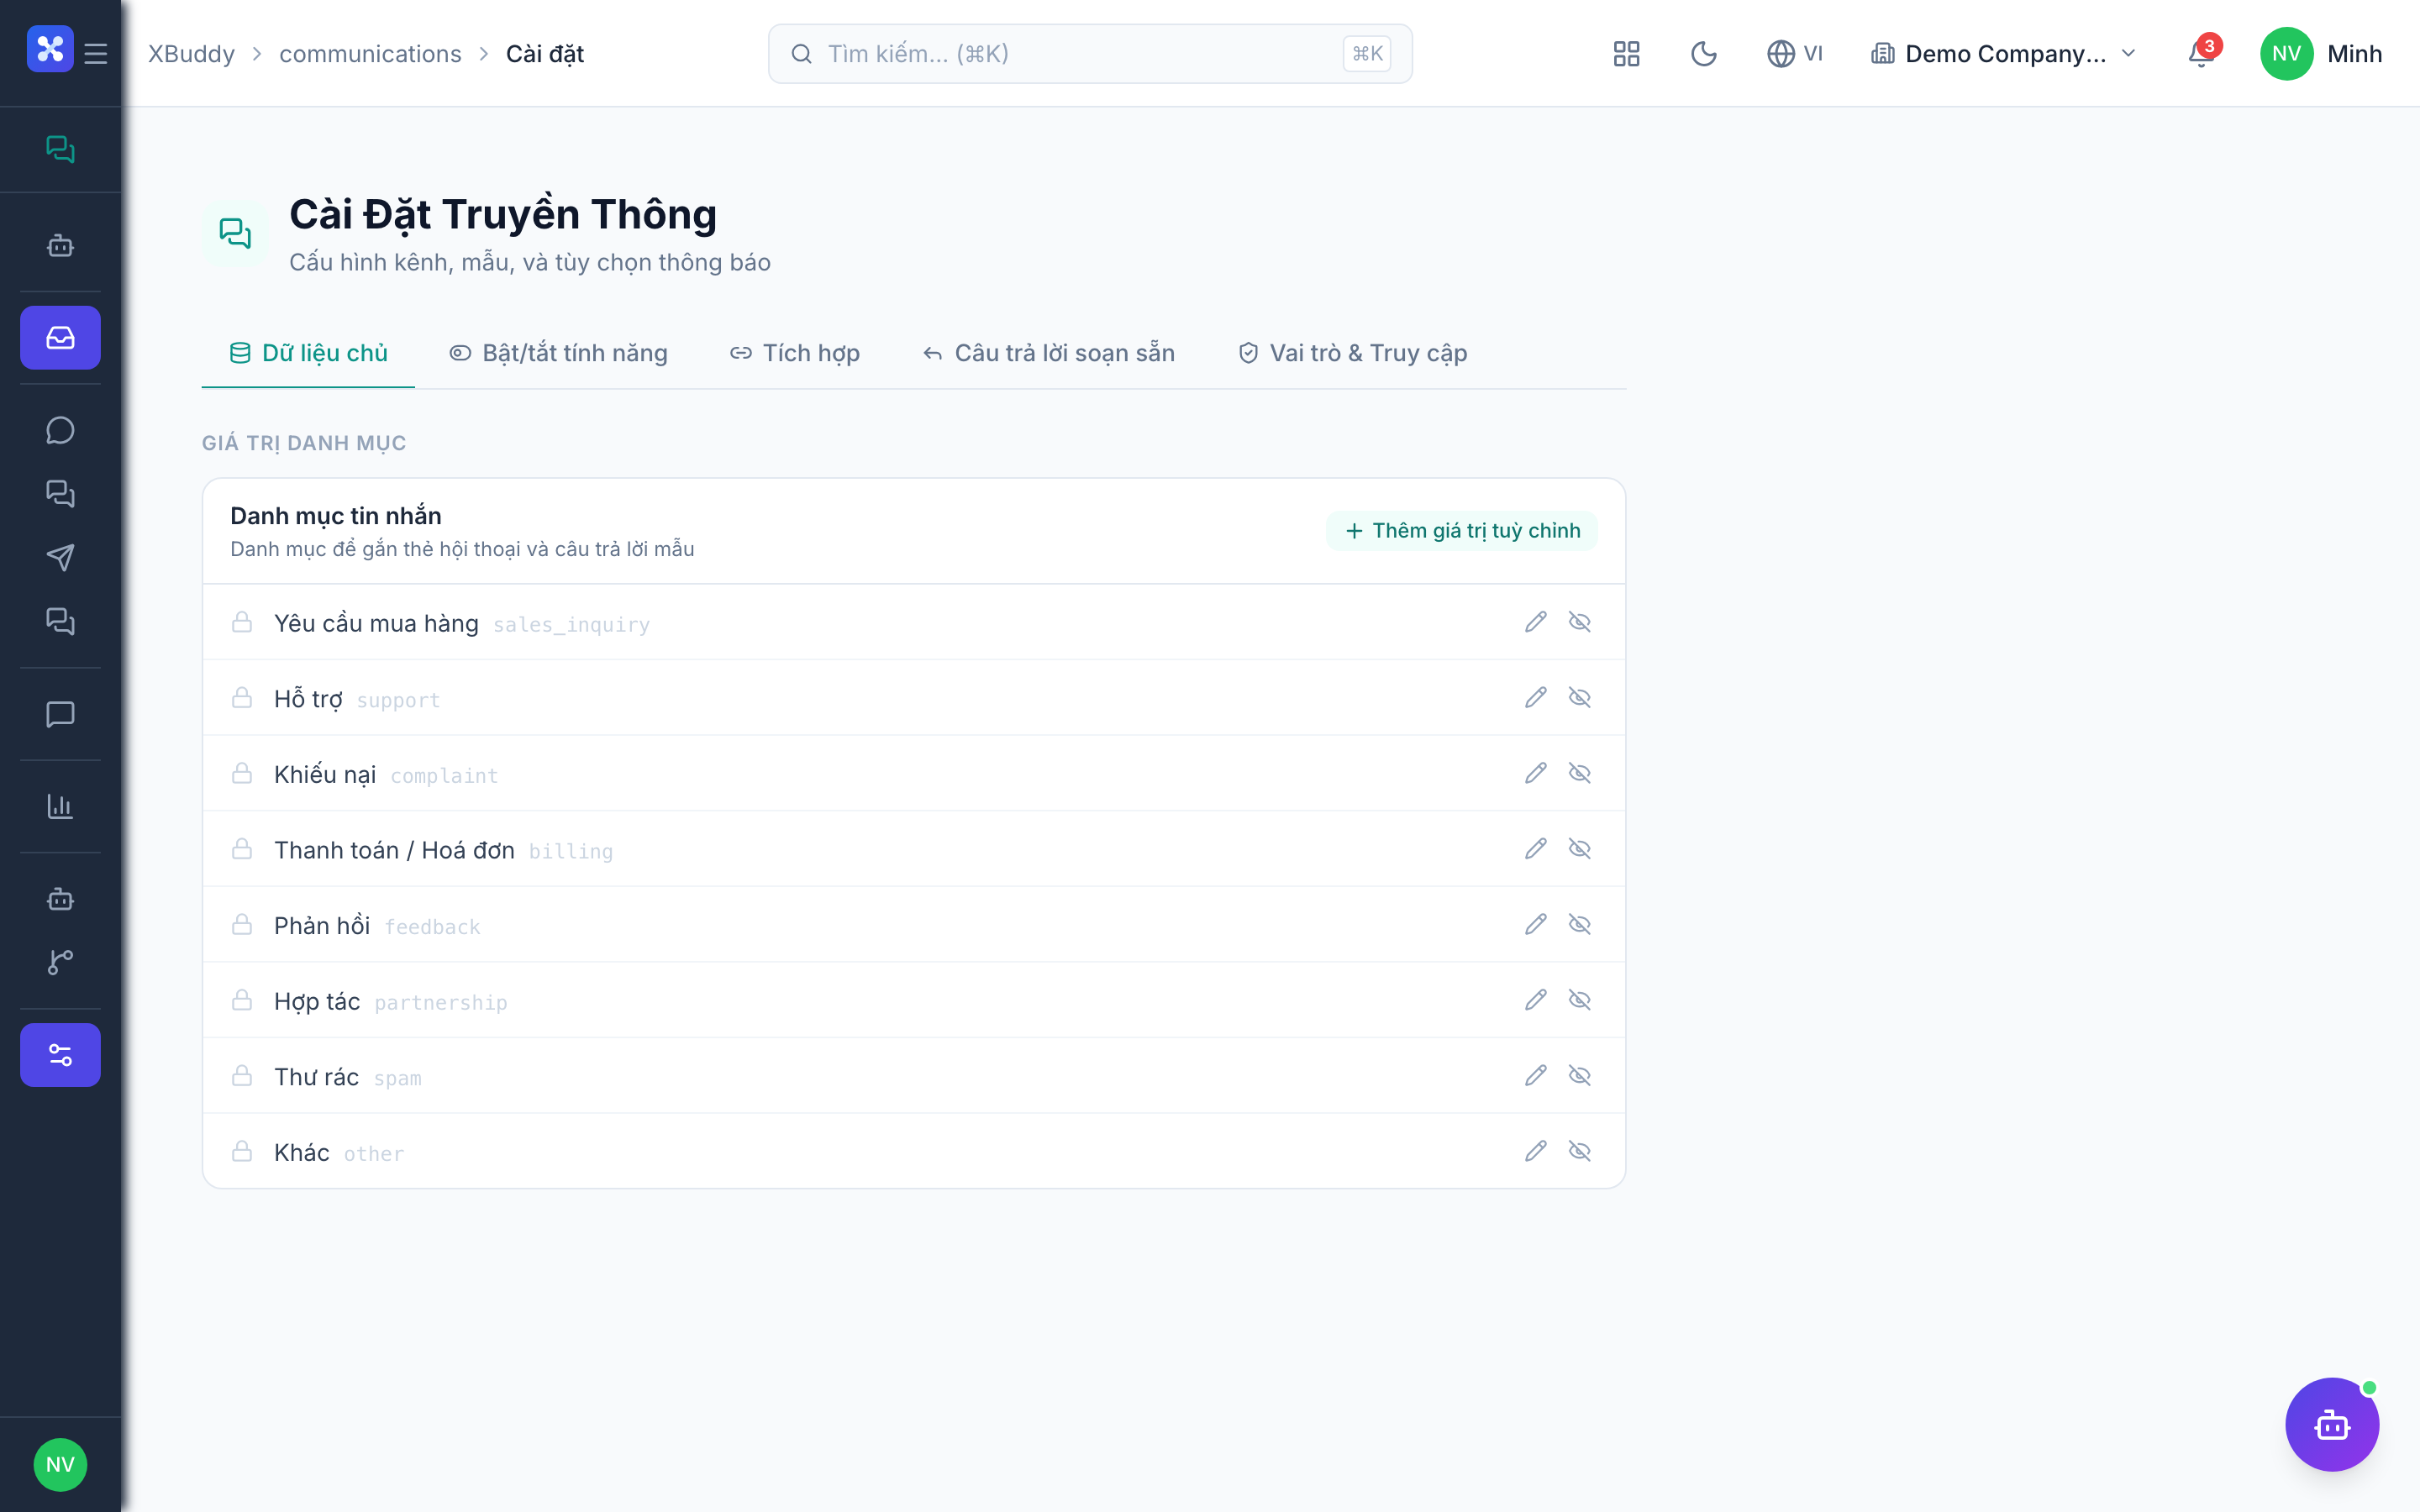Click the page header chat icon
2420x1512 pixels.
[235, 233]
